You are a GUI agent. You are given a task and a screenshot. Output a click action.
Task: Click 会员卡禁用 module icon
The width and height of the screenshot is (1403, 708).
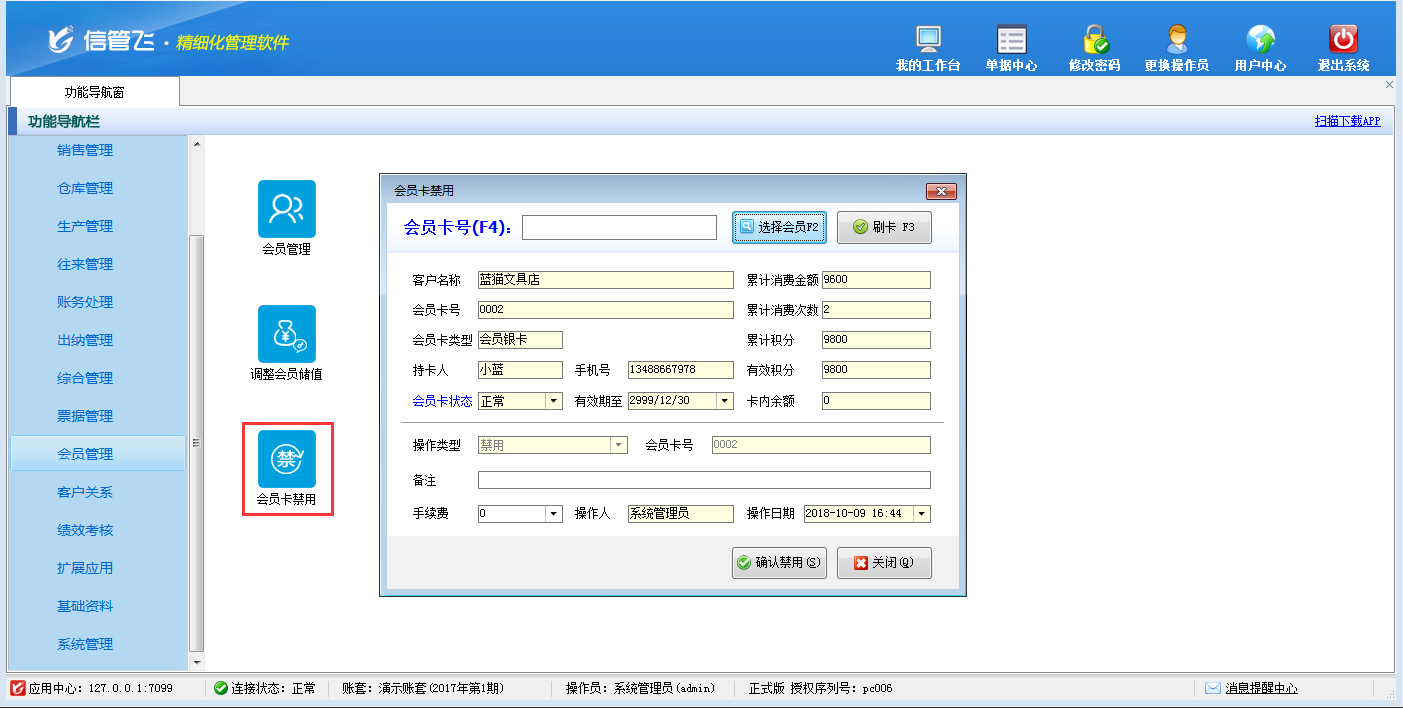coord(287,459)
